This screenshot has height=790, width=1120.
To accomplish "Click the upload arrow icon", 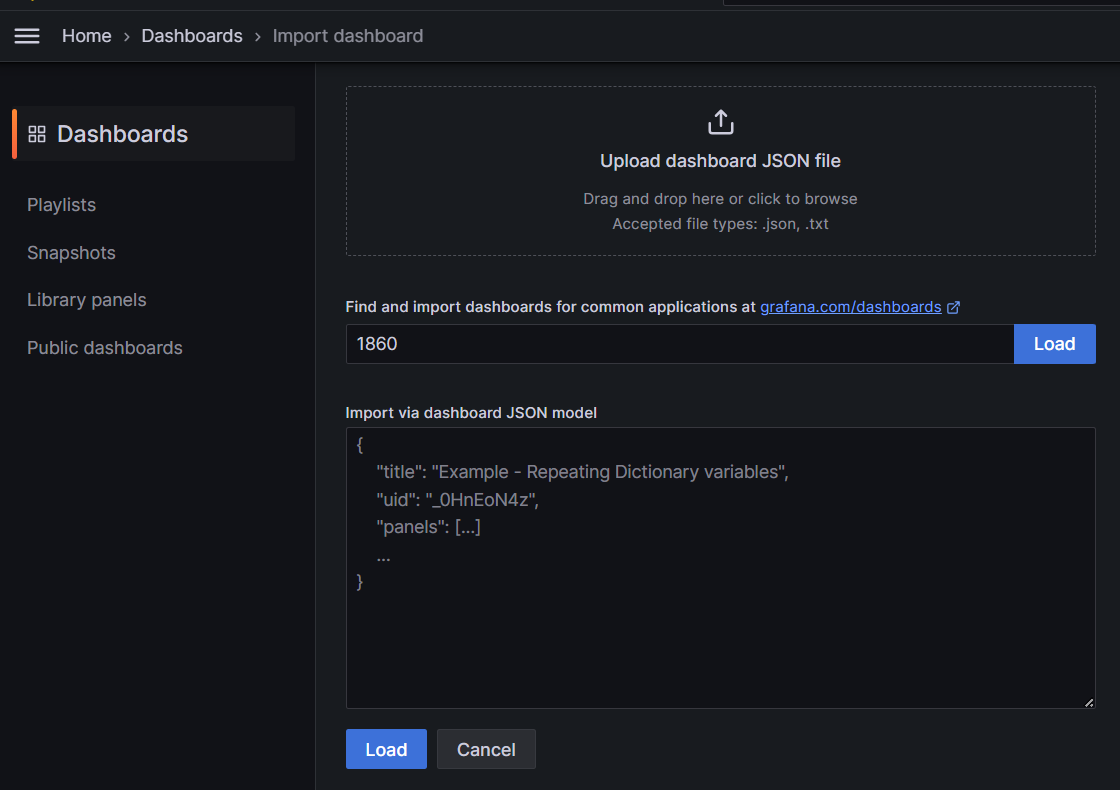I will [720, 120].
